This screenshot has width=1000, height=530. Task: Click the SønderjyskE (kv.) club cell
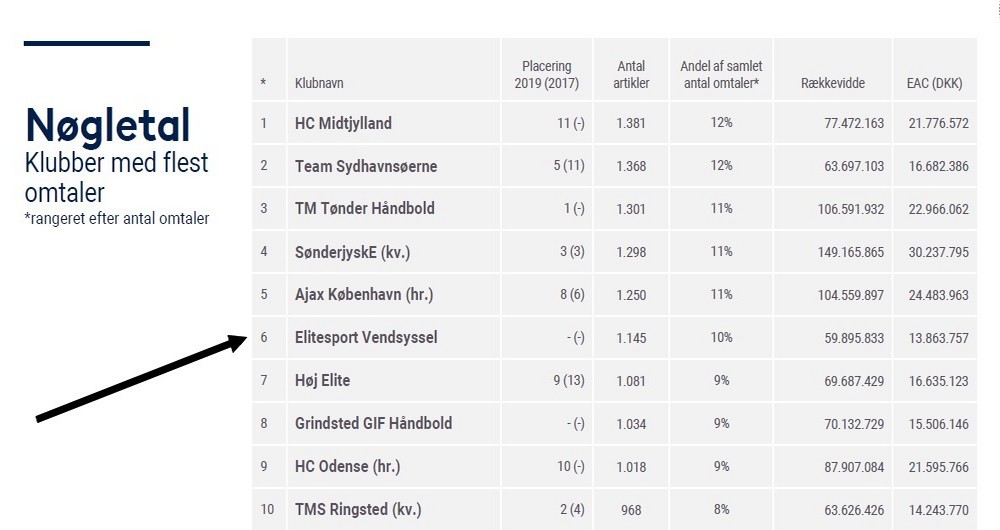coord(352,252)
